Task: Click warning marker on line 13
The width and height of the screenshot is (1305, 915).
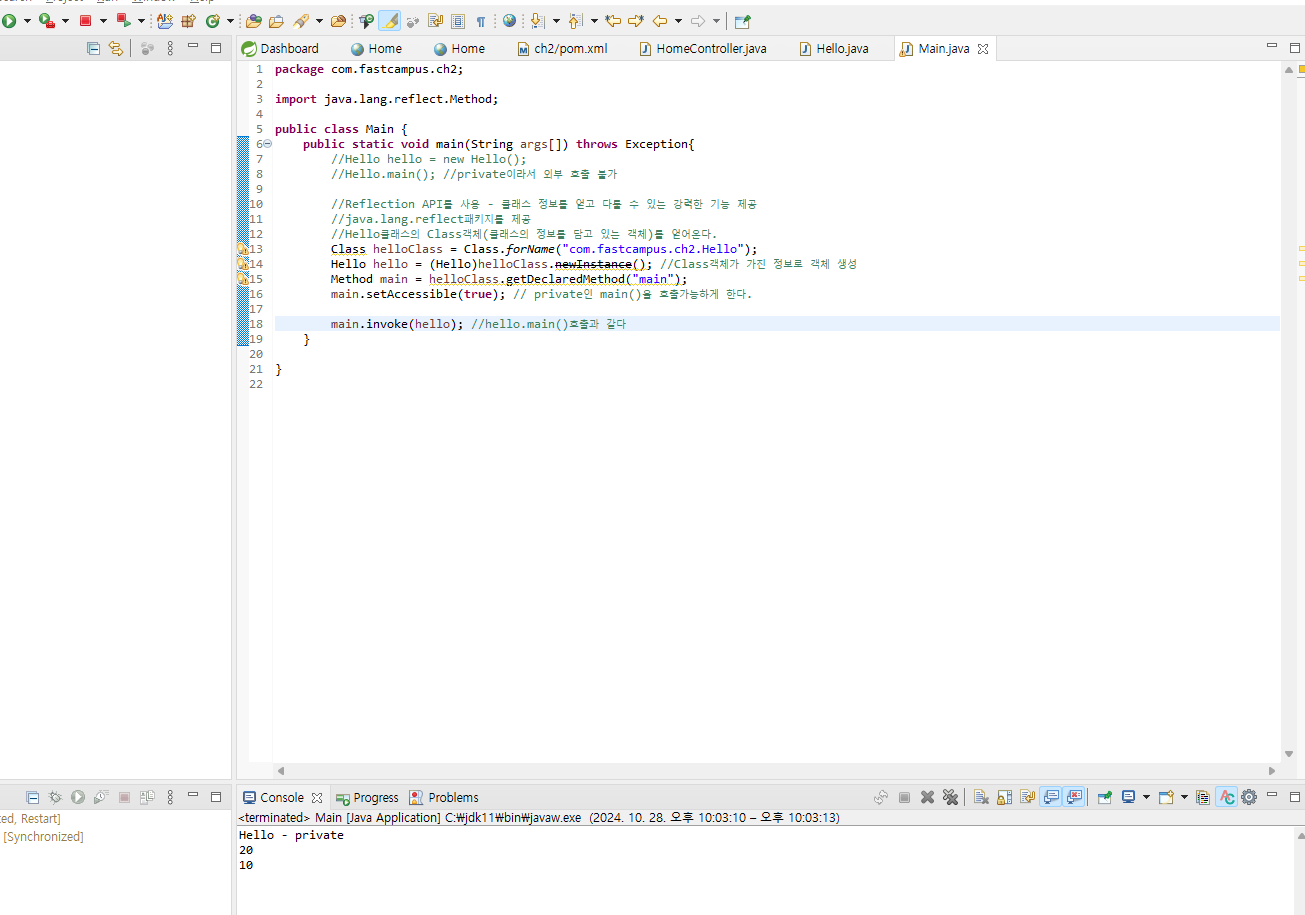Action: pyautogui.click(x=242, y=249)
